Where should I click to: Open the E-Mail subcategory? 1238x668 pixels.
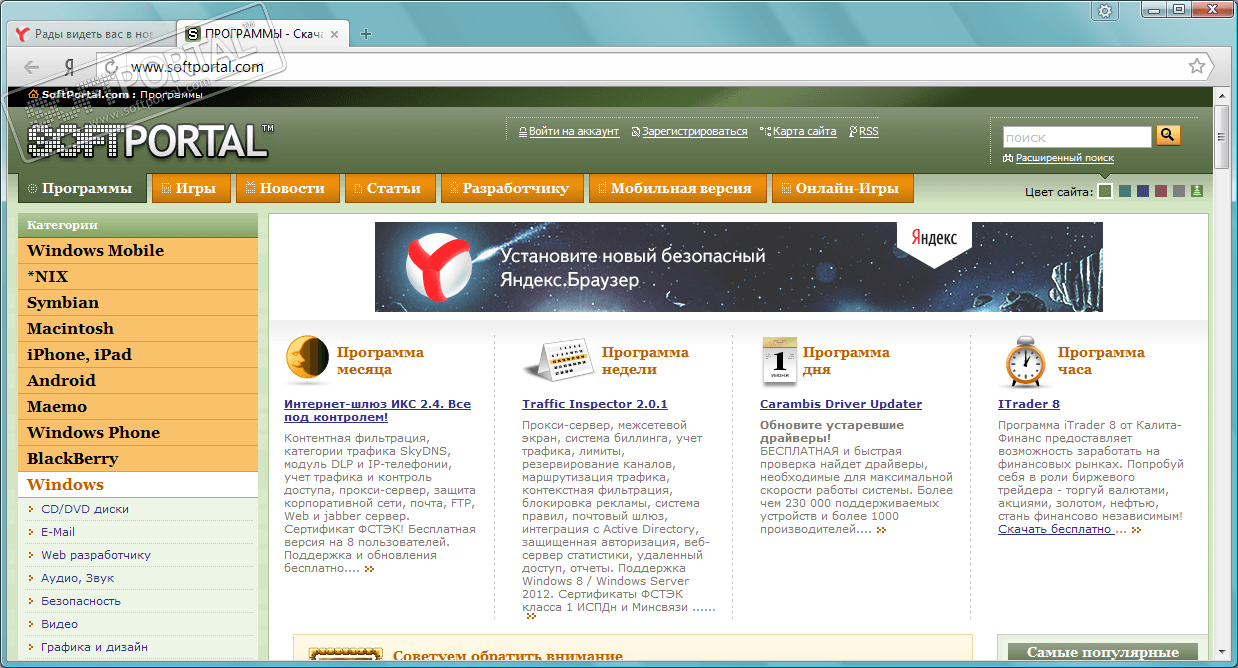tap(58, 532)
